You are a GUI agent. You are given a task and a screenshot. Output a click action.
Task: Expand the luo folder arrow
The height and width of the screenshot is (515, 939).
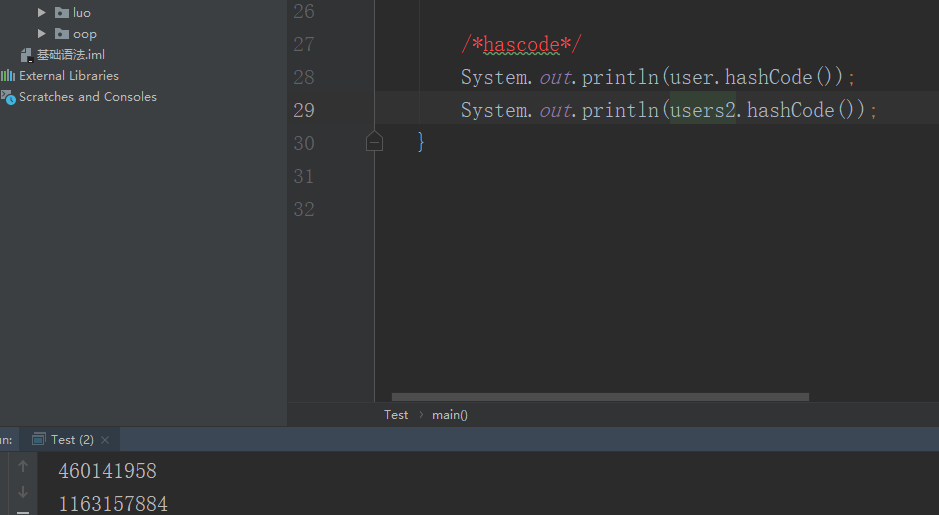coord(41,13)
